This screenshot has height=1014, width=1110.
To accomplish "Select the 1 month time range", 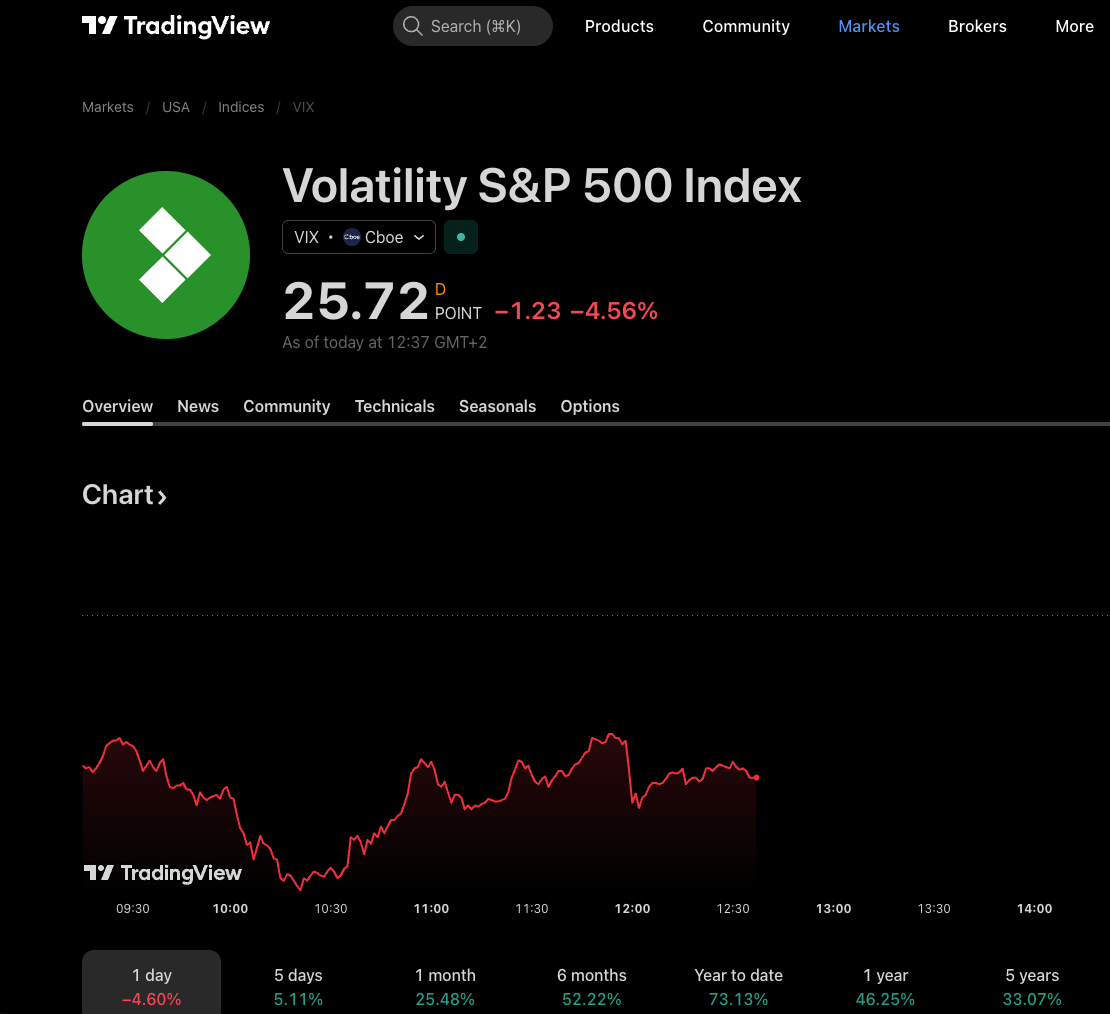I will (x=445, y=986).
